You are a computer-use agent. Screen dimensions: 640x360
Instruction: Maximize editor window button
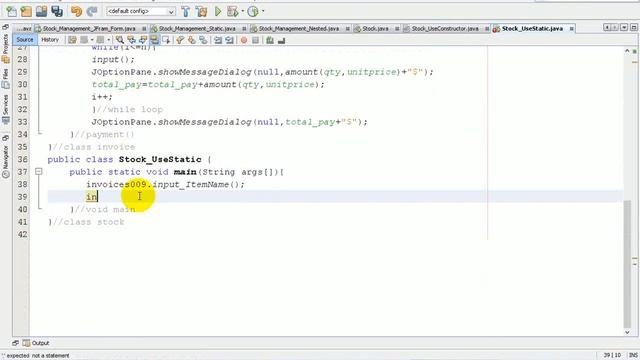pyautogui.click(x=633, y=27)
